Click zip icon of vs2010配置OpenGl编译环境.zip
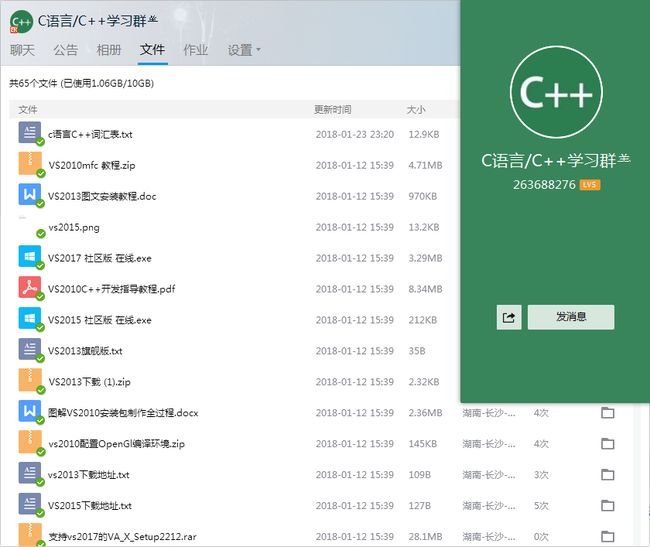650x547 pixels. point(30,442)
